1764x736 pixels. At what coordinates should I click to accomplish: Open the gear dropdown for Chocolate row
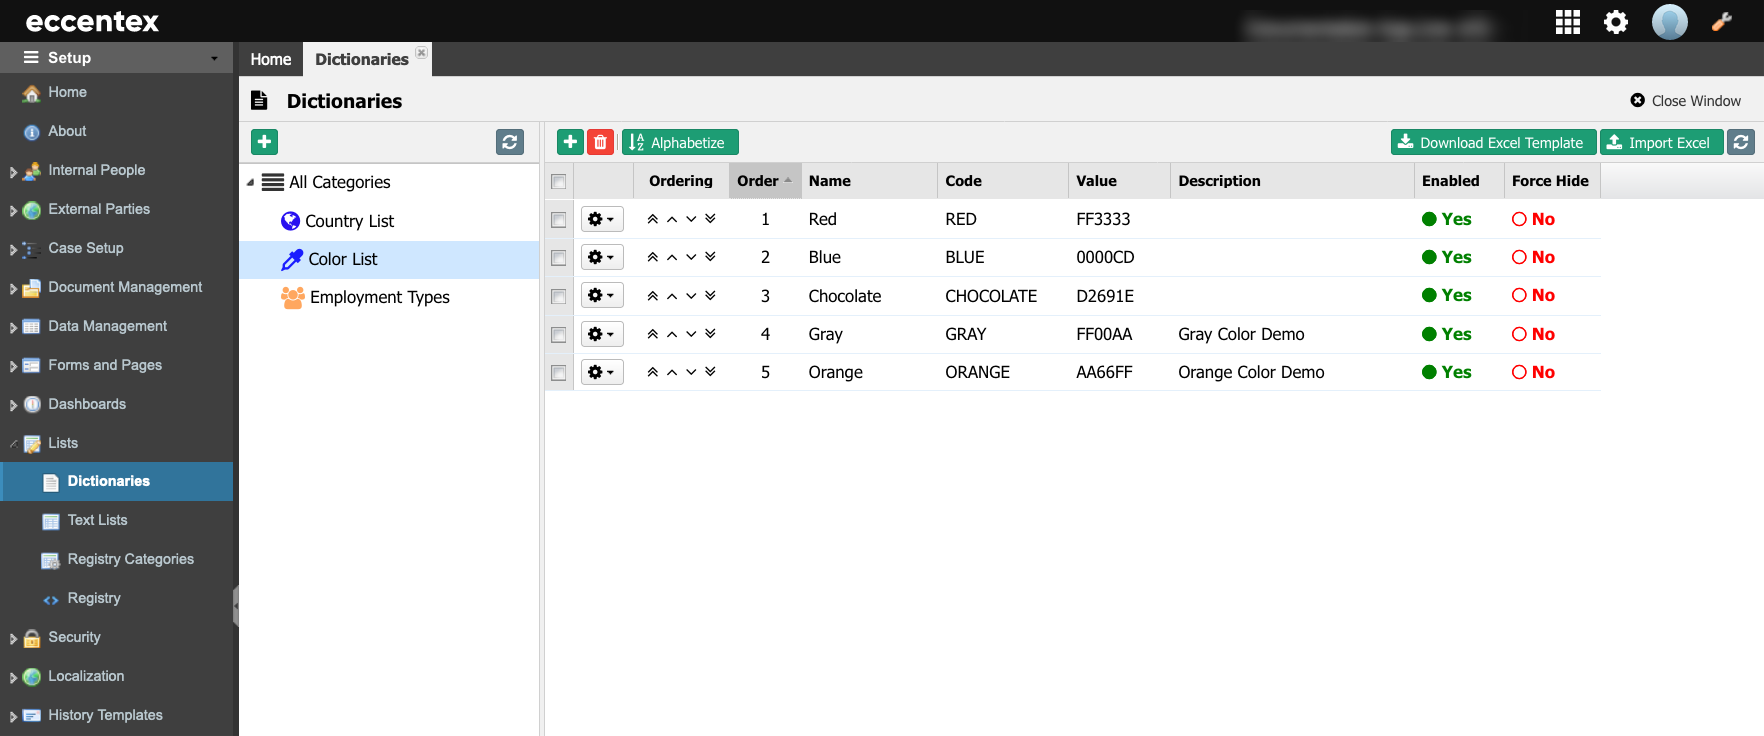(x=602, y=295)
